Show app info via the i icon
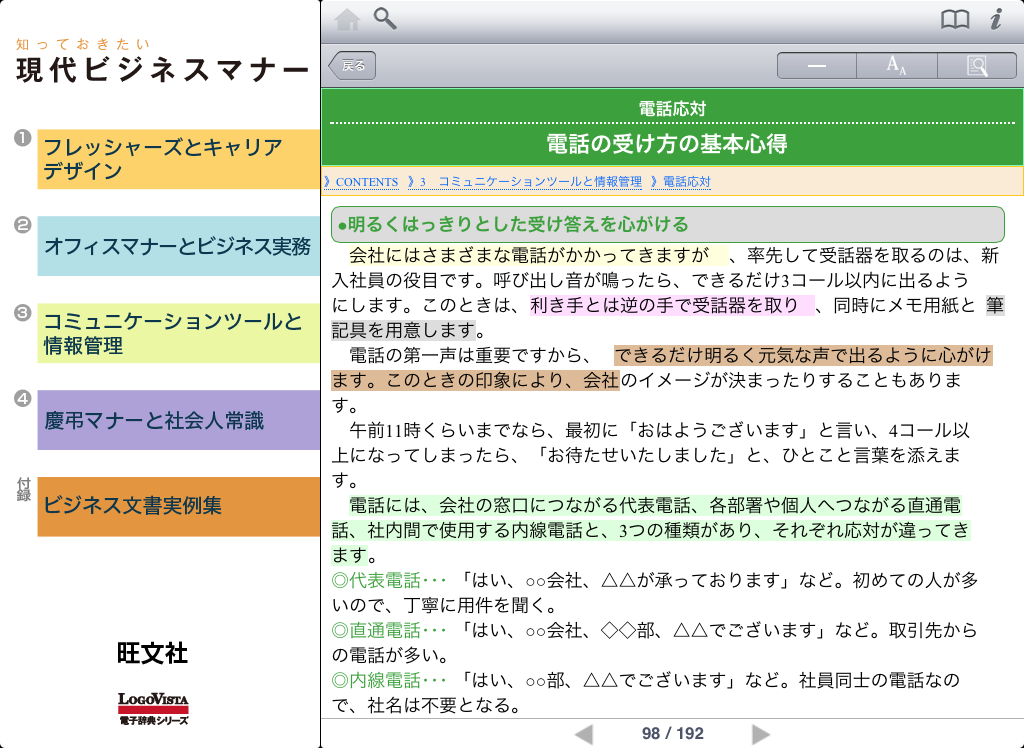This screenshot has height=748, width=1024. point(996,19)
